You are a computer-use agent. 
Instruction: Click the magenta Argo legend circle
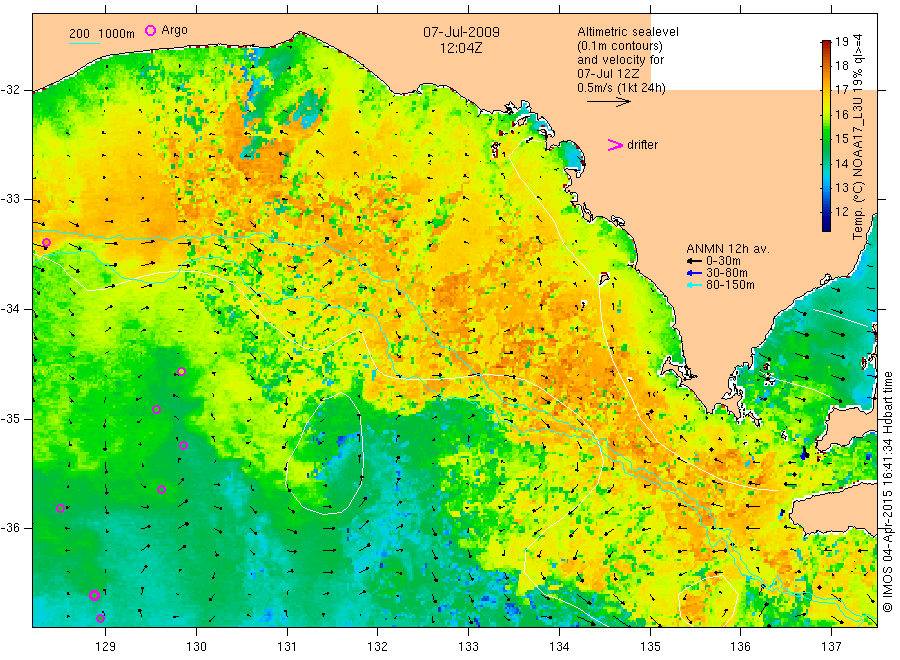(x=150, y=30)
